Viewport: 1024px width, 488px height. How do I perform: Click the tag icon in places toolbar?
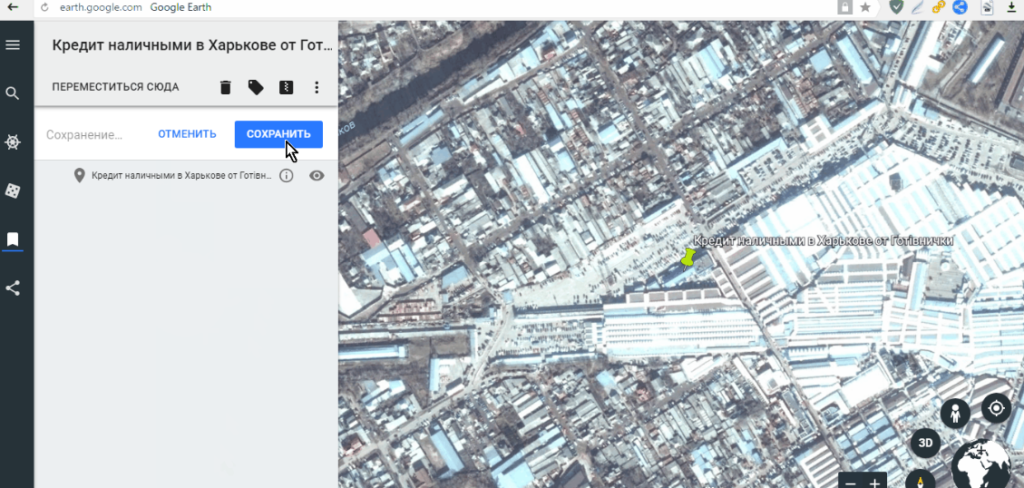click(x=256, y=88)
